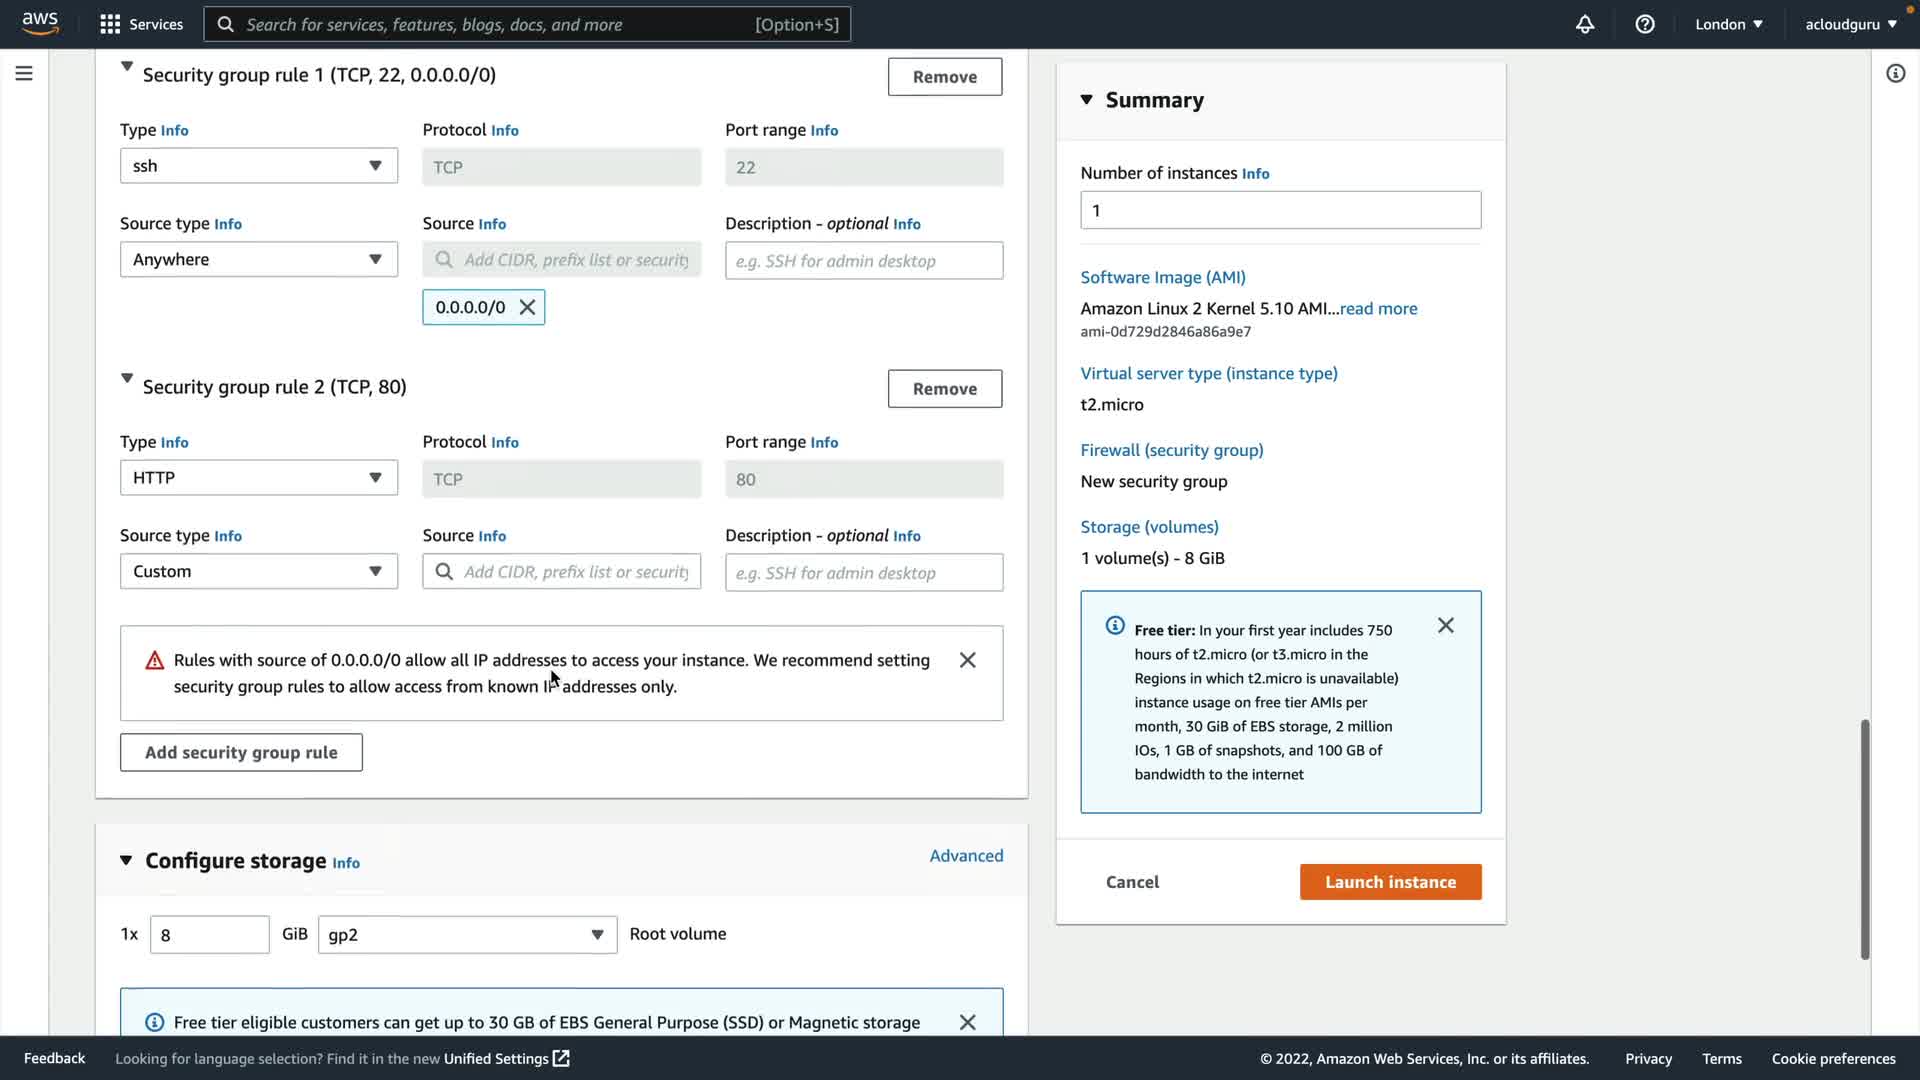Open the help question mark icon

[1645, 24]
